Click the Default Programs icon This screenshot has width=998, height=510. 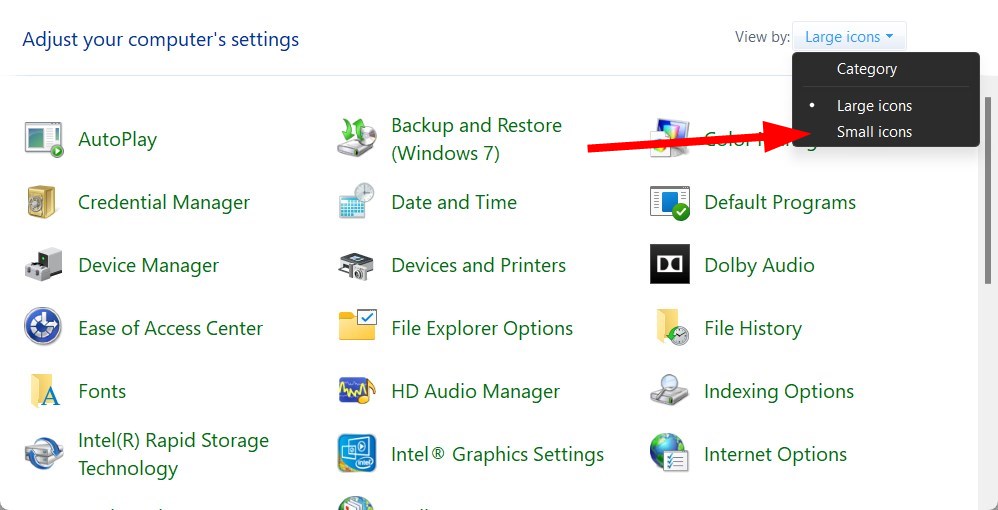coord(670,203)
